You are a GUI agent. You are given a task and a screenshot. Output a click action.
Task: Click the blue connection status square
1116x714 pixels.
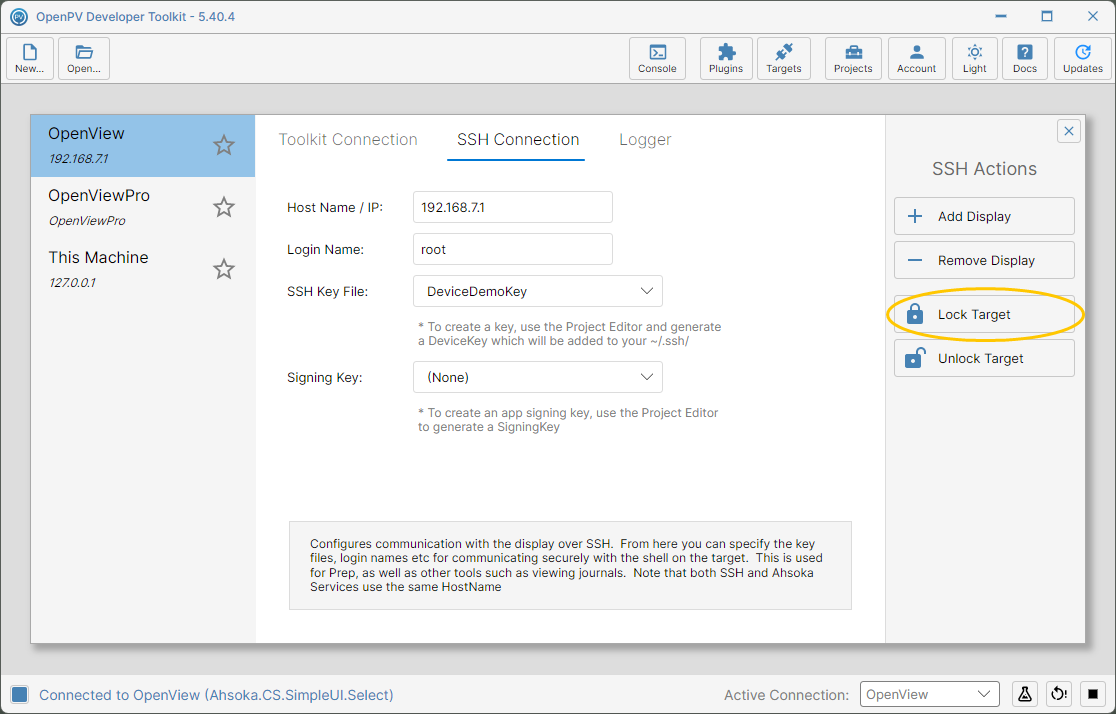(20, 695)
